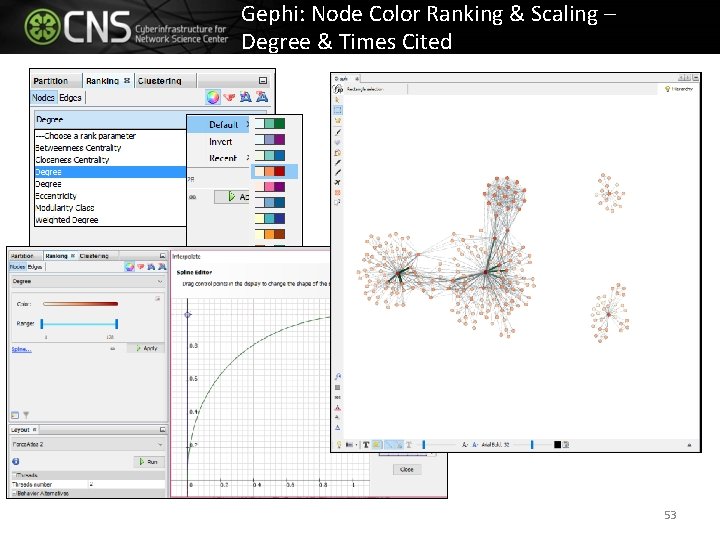This screenshot has width=720, height=540.
Task: Click the A- decrease font size icon
Action: coord(465,444)
